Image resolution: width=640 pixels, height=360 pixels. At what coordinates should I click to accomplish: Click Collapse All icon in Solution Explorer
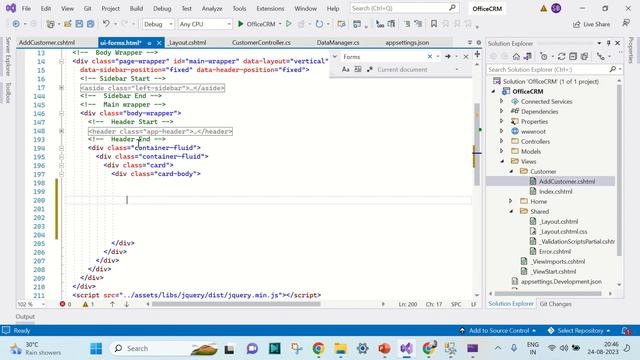[x=573, y=56]
